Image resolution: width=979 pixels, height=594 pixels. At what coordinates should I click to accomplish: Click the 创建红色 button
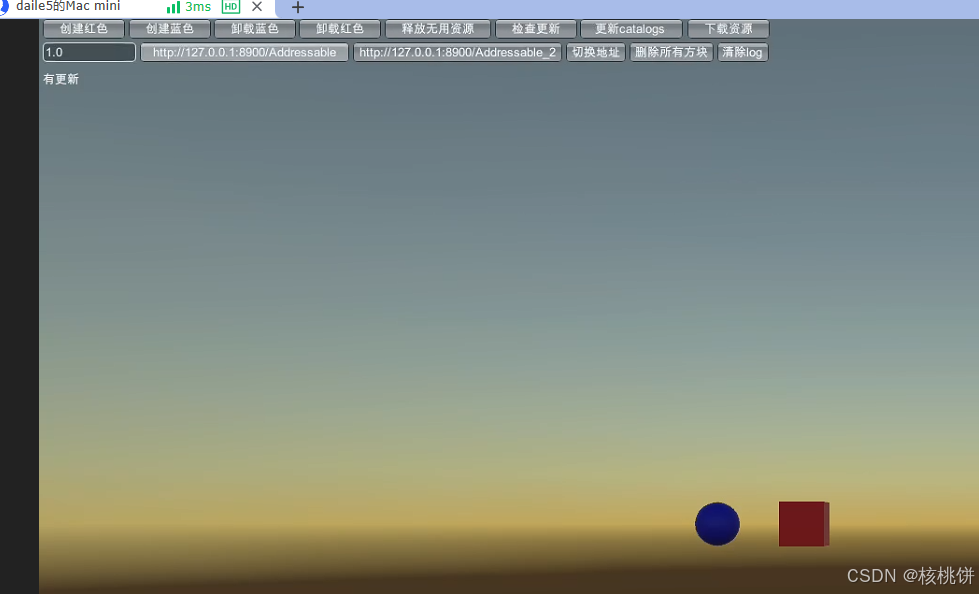coord(84,29)
